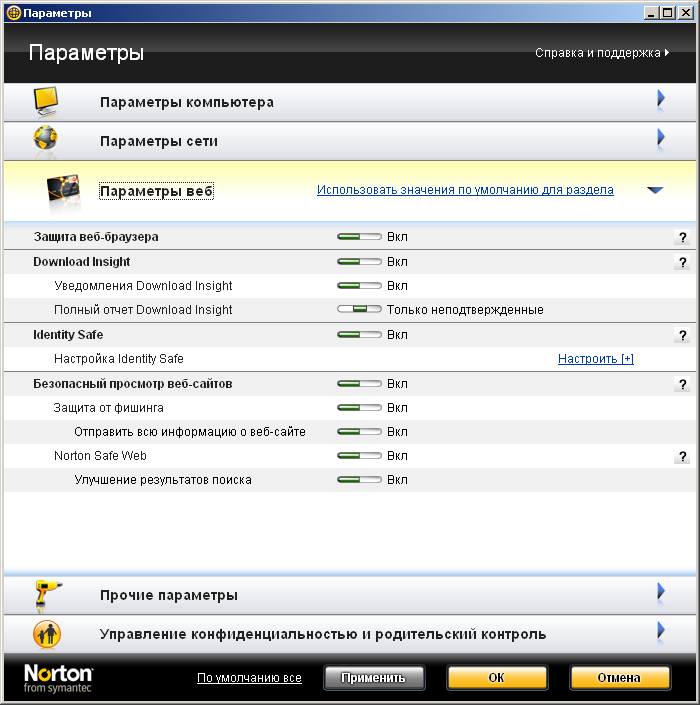Screen dimensions: 700x705
Task: Toggle Безопасный просмотр веб-сайтов switch
Action: pos(359,384)
